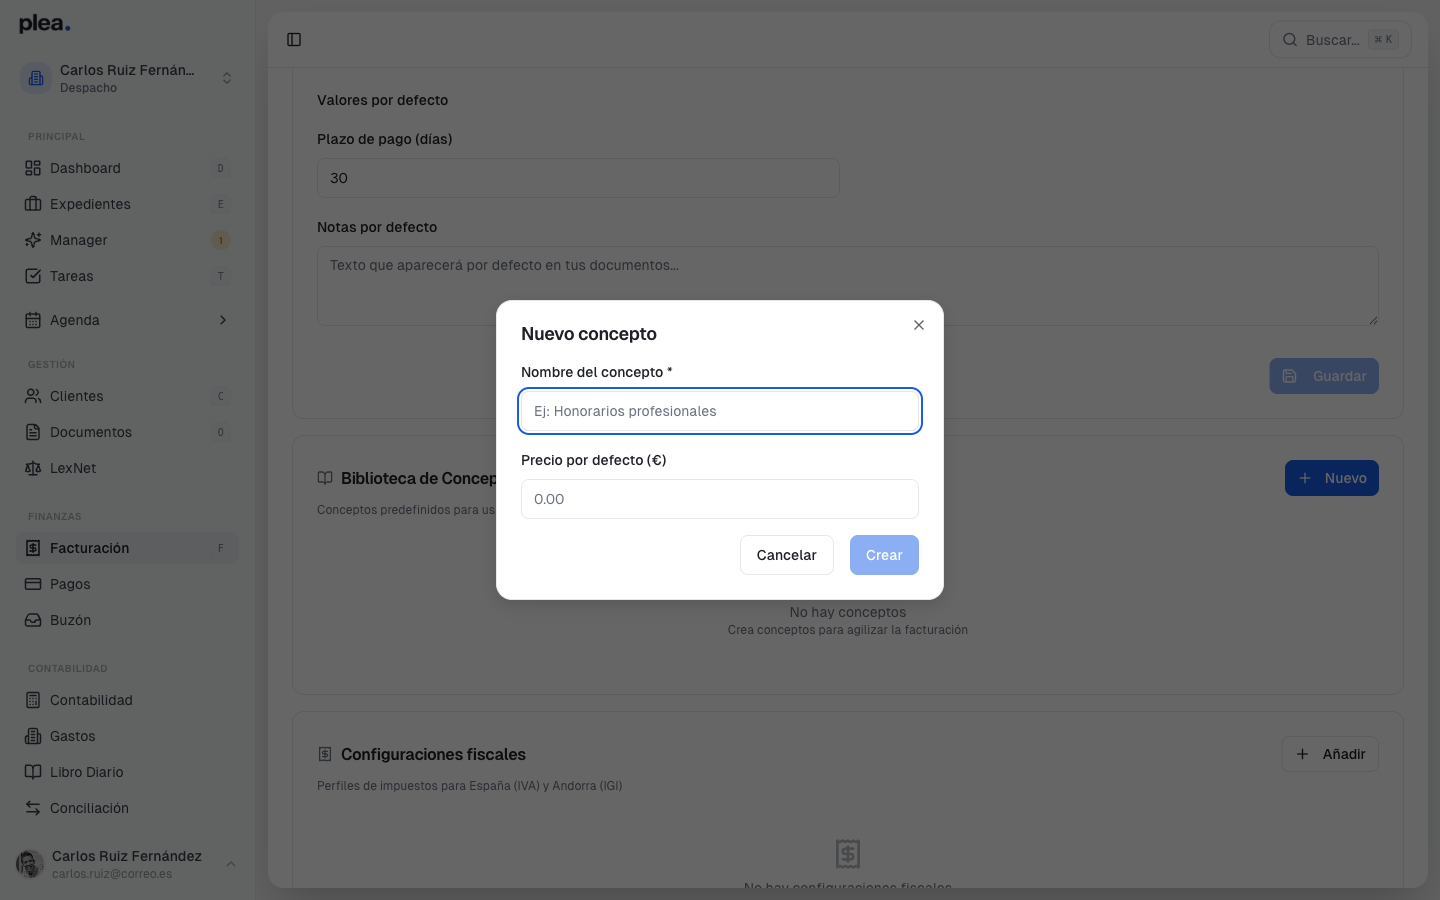Click the Nuevo concept button

pos(1332,478)
